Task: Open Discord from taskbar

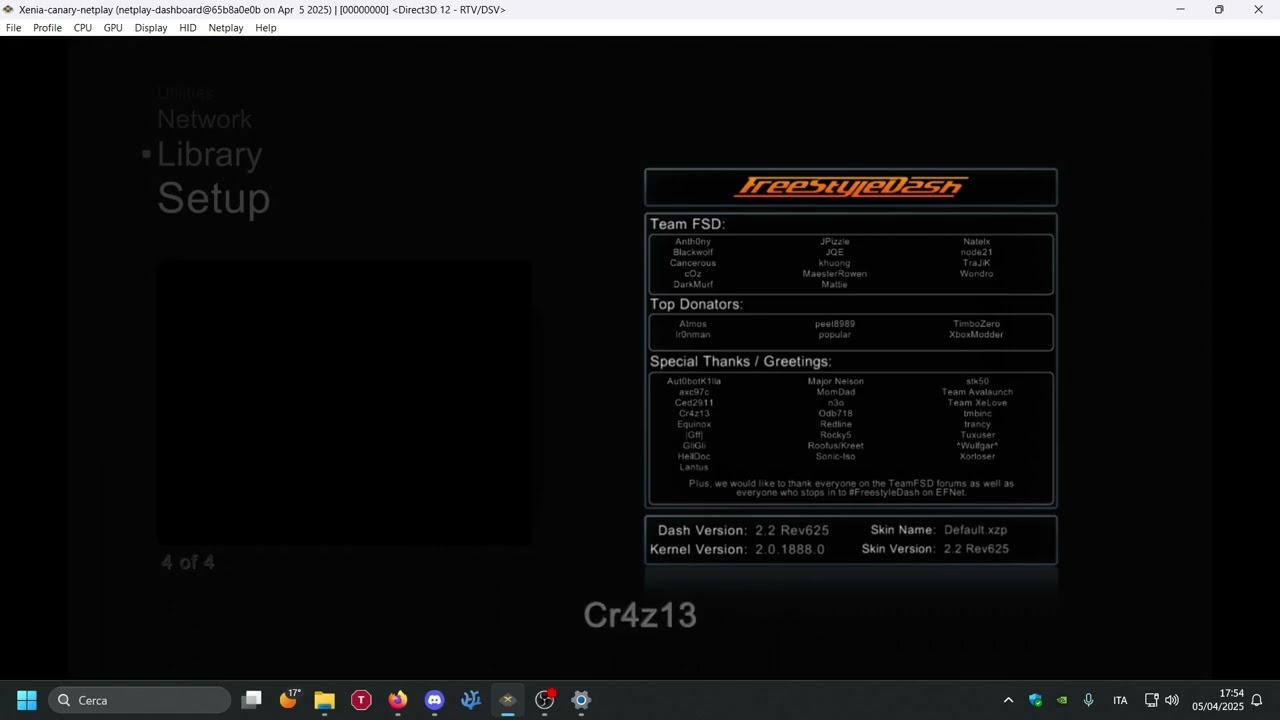Action: (x=434, y=700)
